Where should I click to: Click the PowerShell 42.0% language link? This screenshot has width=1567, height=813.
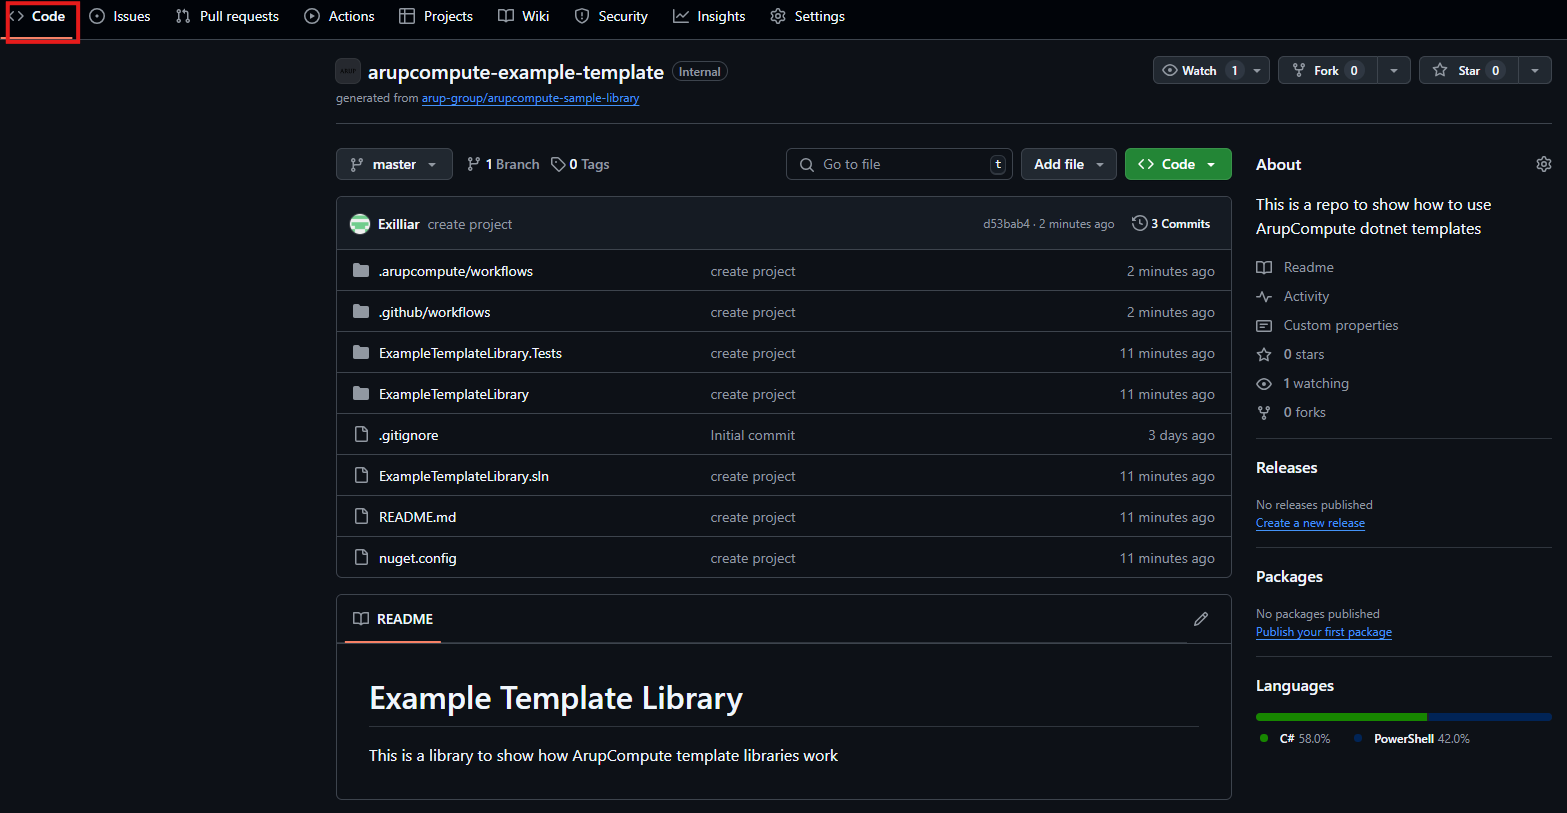pyautogui.click(x=1411, y=738)
